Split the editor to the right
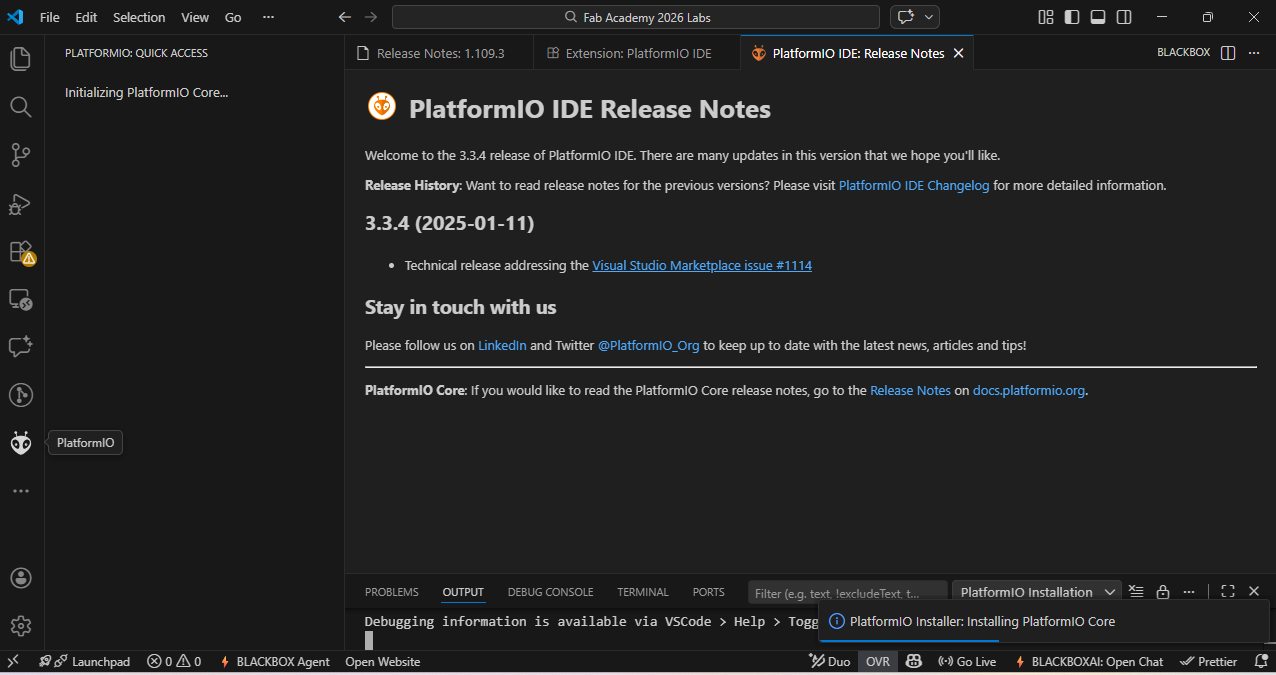This screenshot has width=1276, height=675. tap(1228, 53)
